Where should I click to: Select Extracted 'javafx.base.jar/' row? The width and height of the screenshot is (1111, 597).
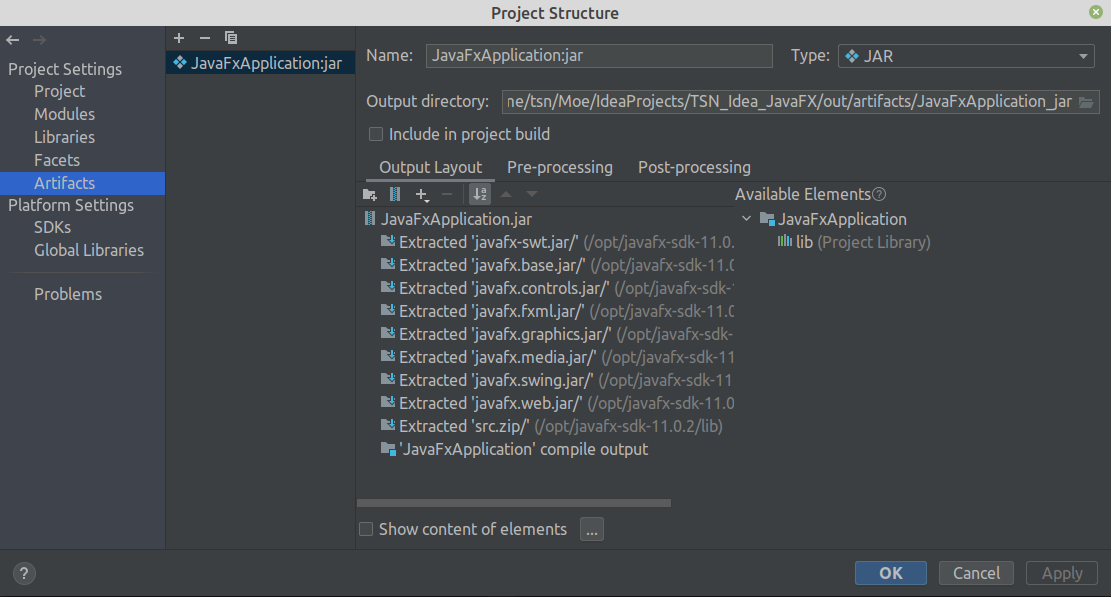point(546,265)
